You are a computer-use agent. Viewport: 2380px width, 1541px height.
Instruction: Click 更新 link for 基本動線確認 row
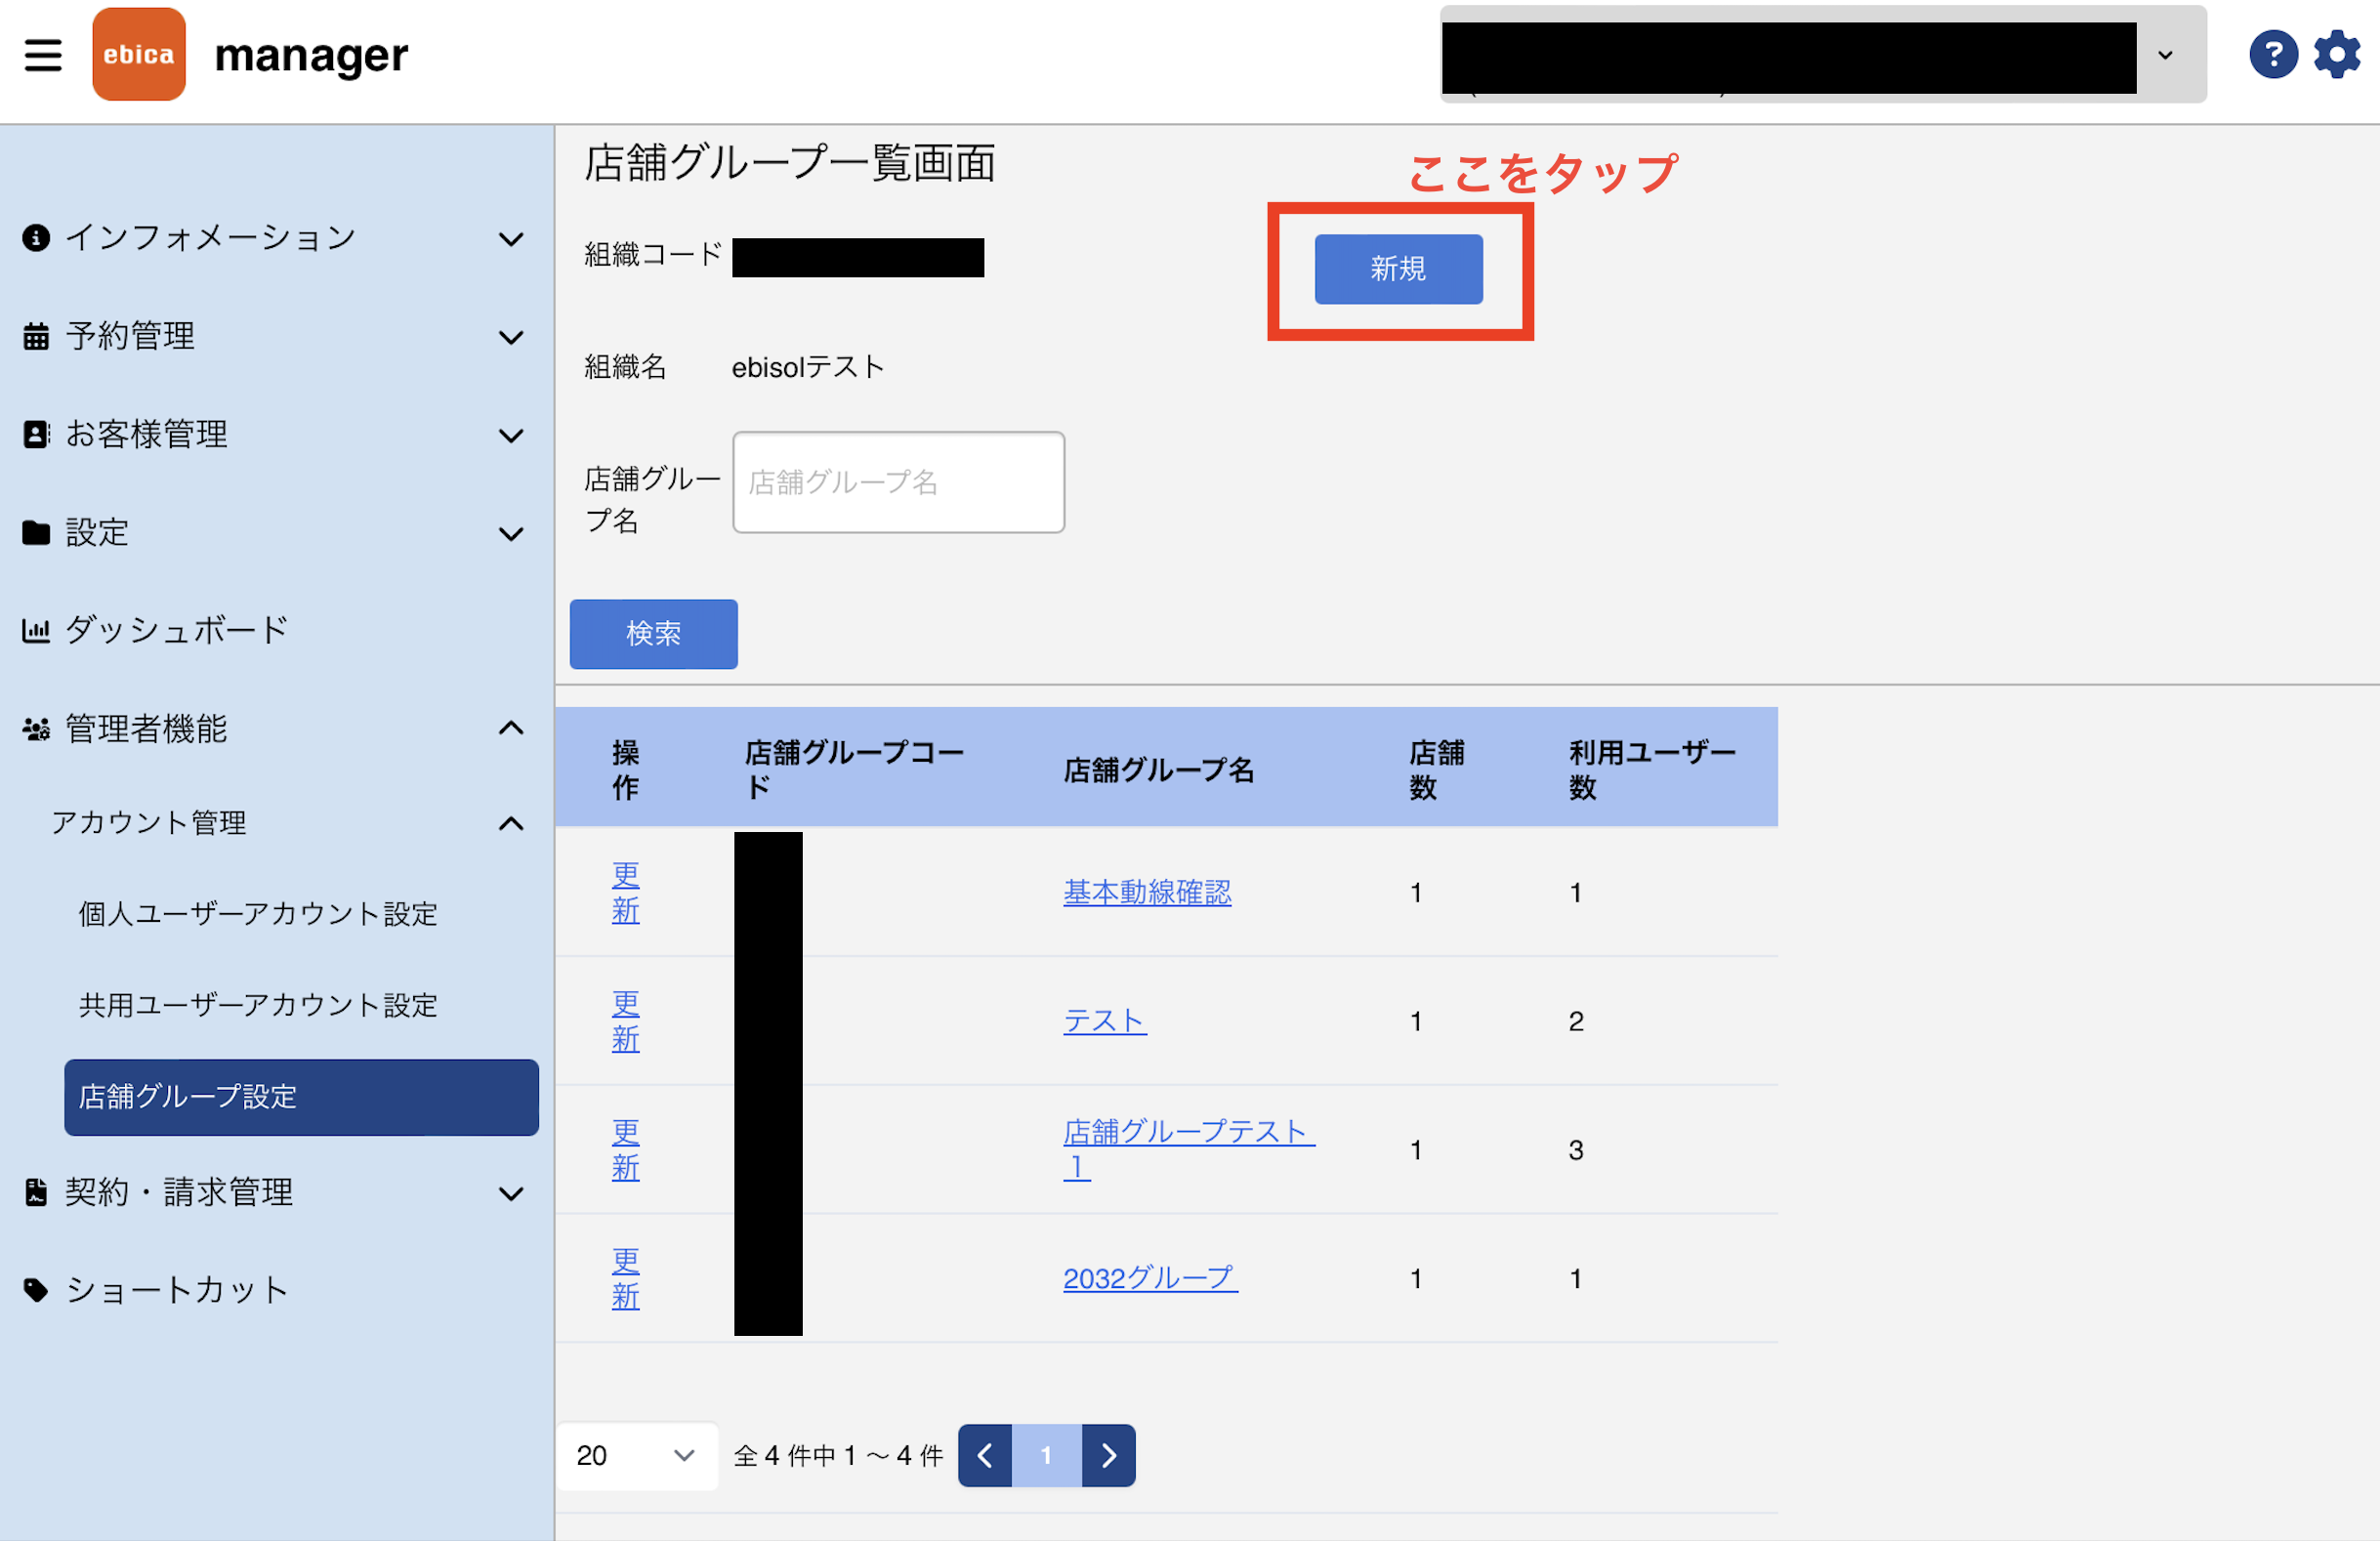(626, 893)
